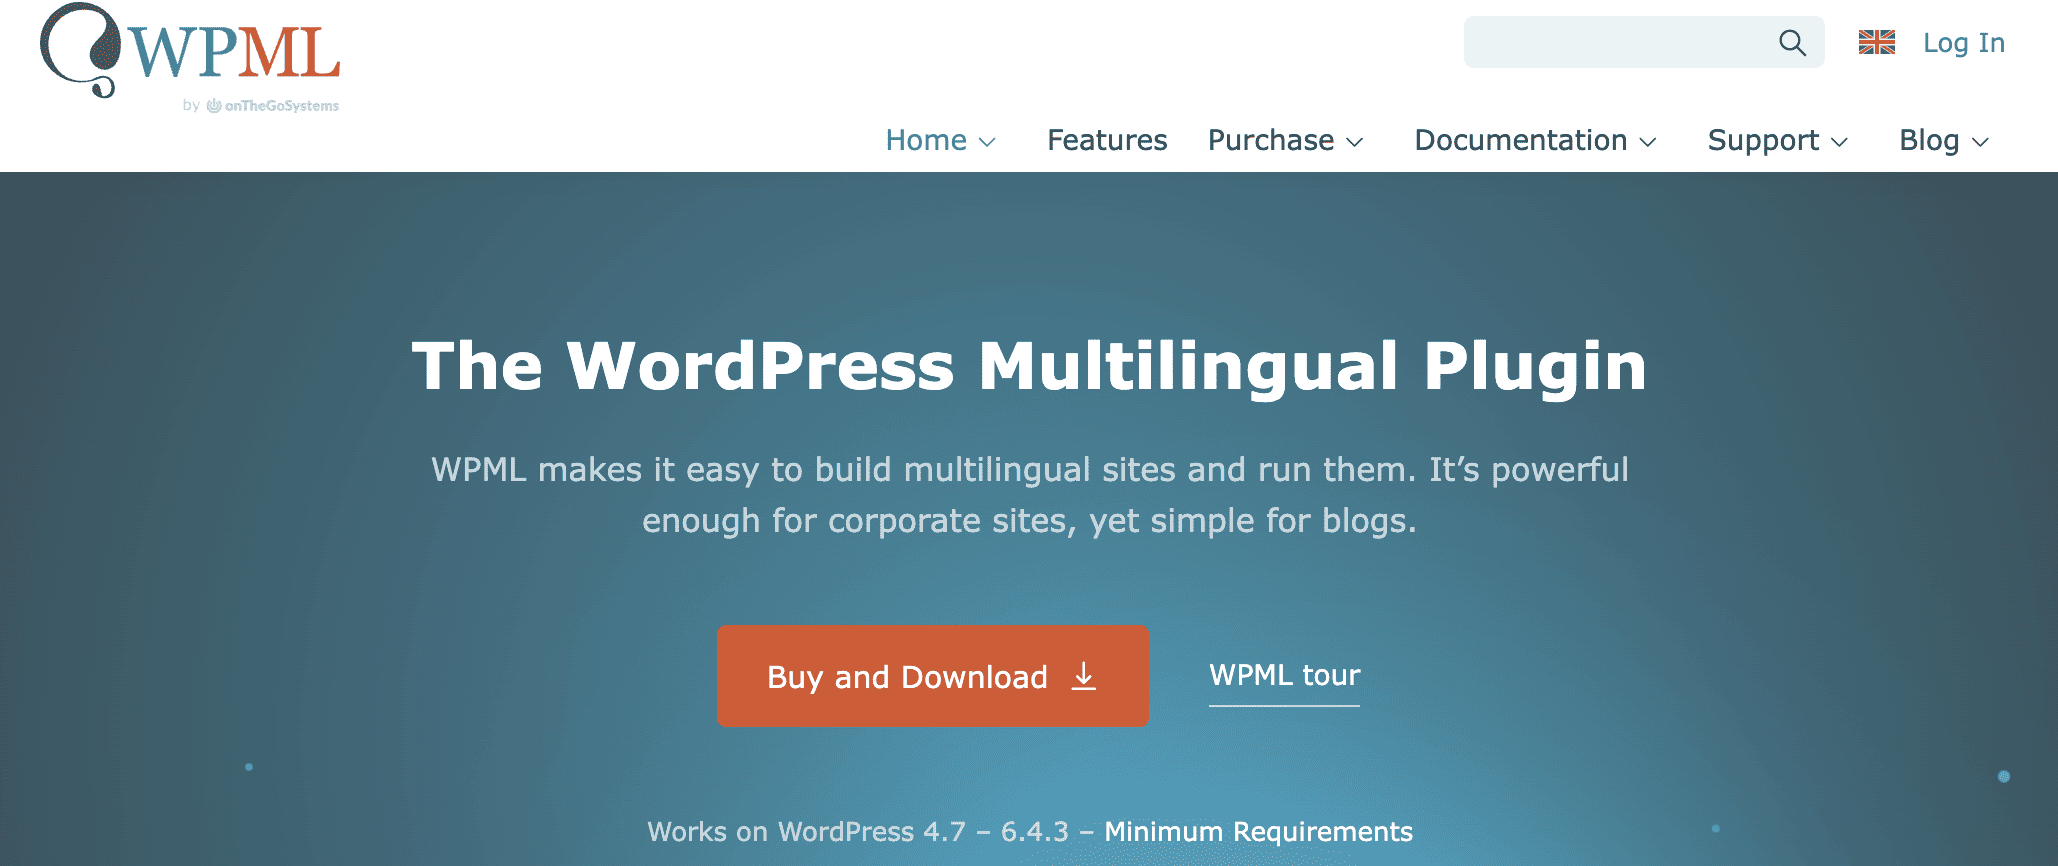Expand the Blog dropdown chevron

click(x=1980, y=142)
